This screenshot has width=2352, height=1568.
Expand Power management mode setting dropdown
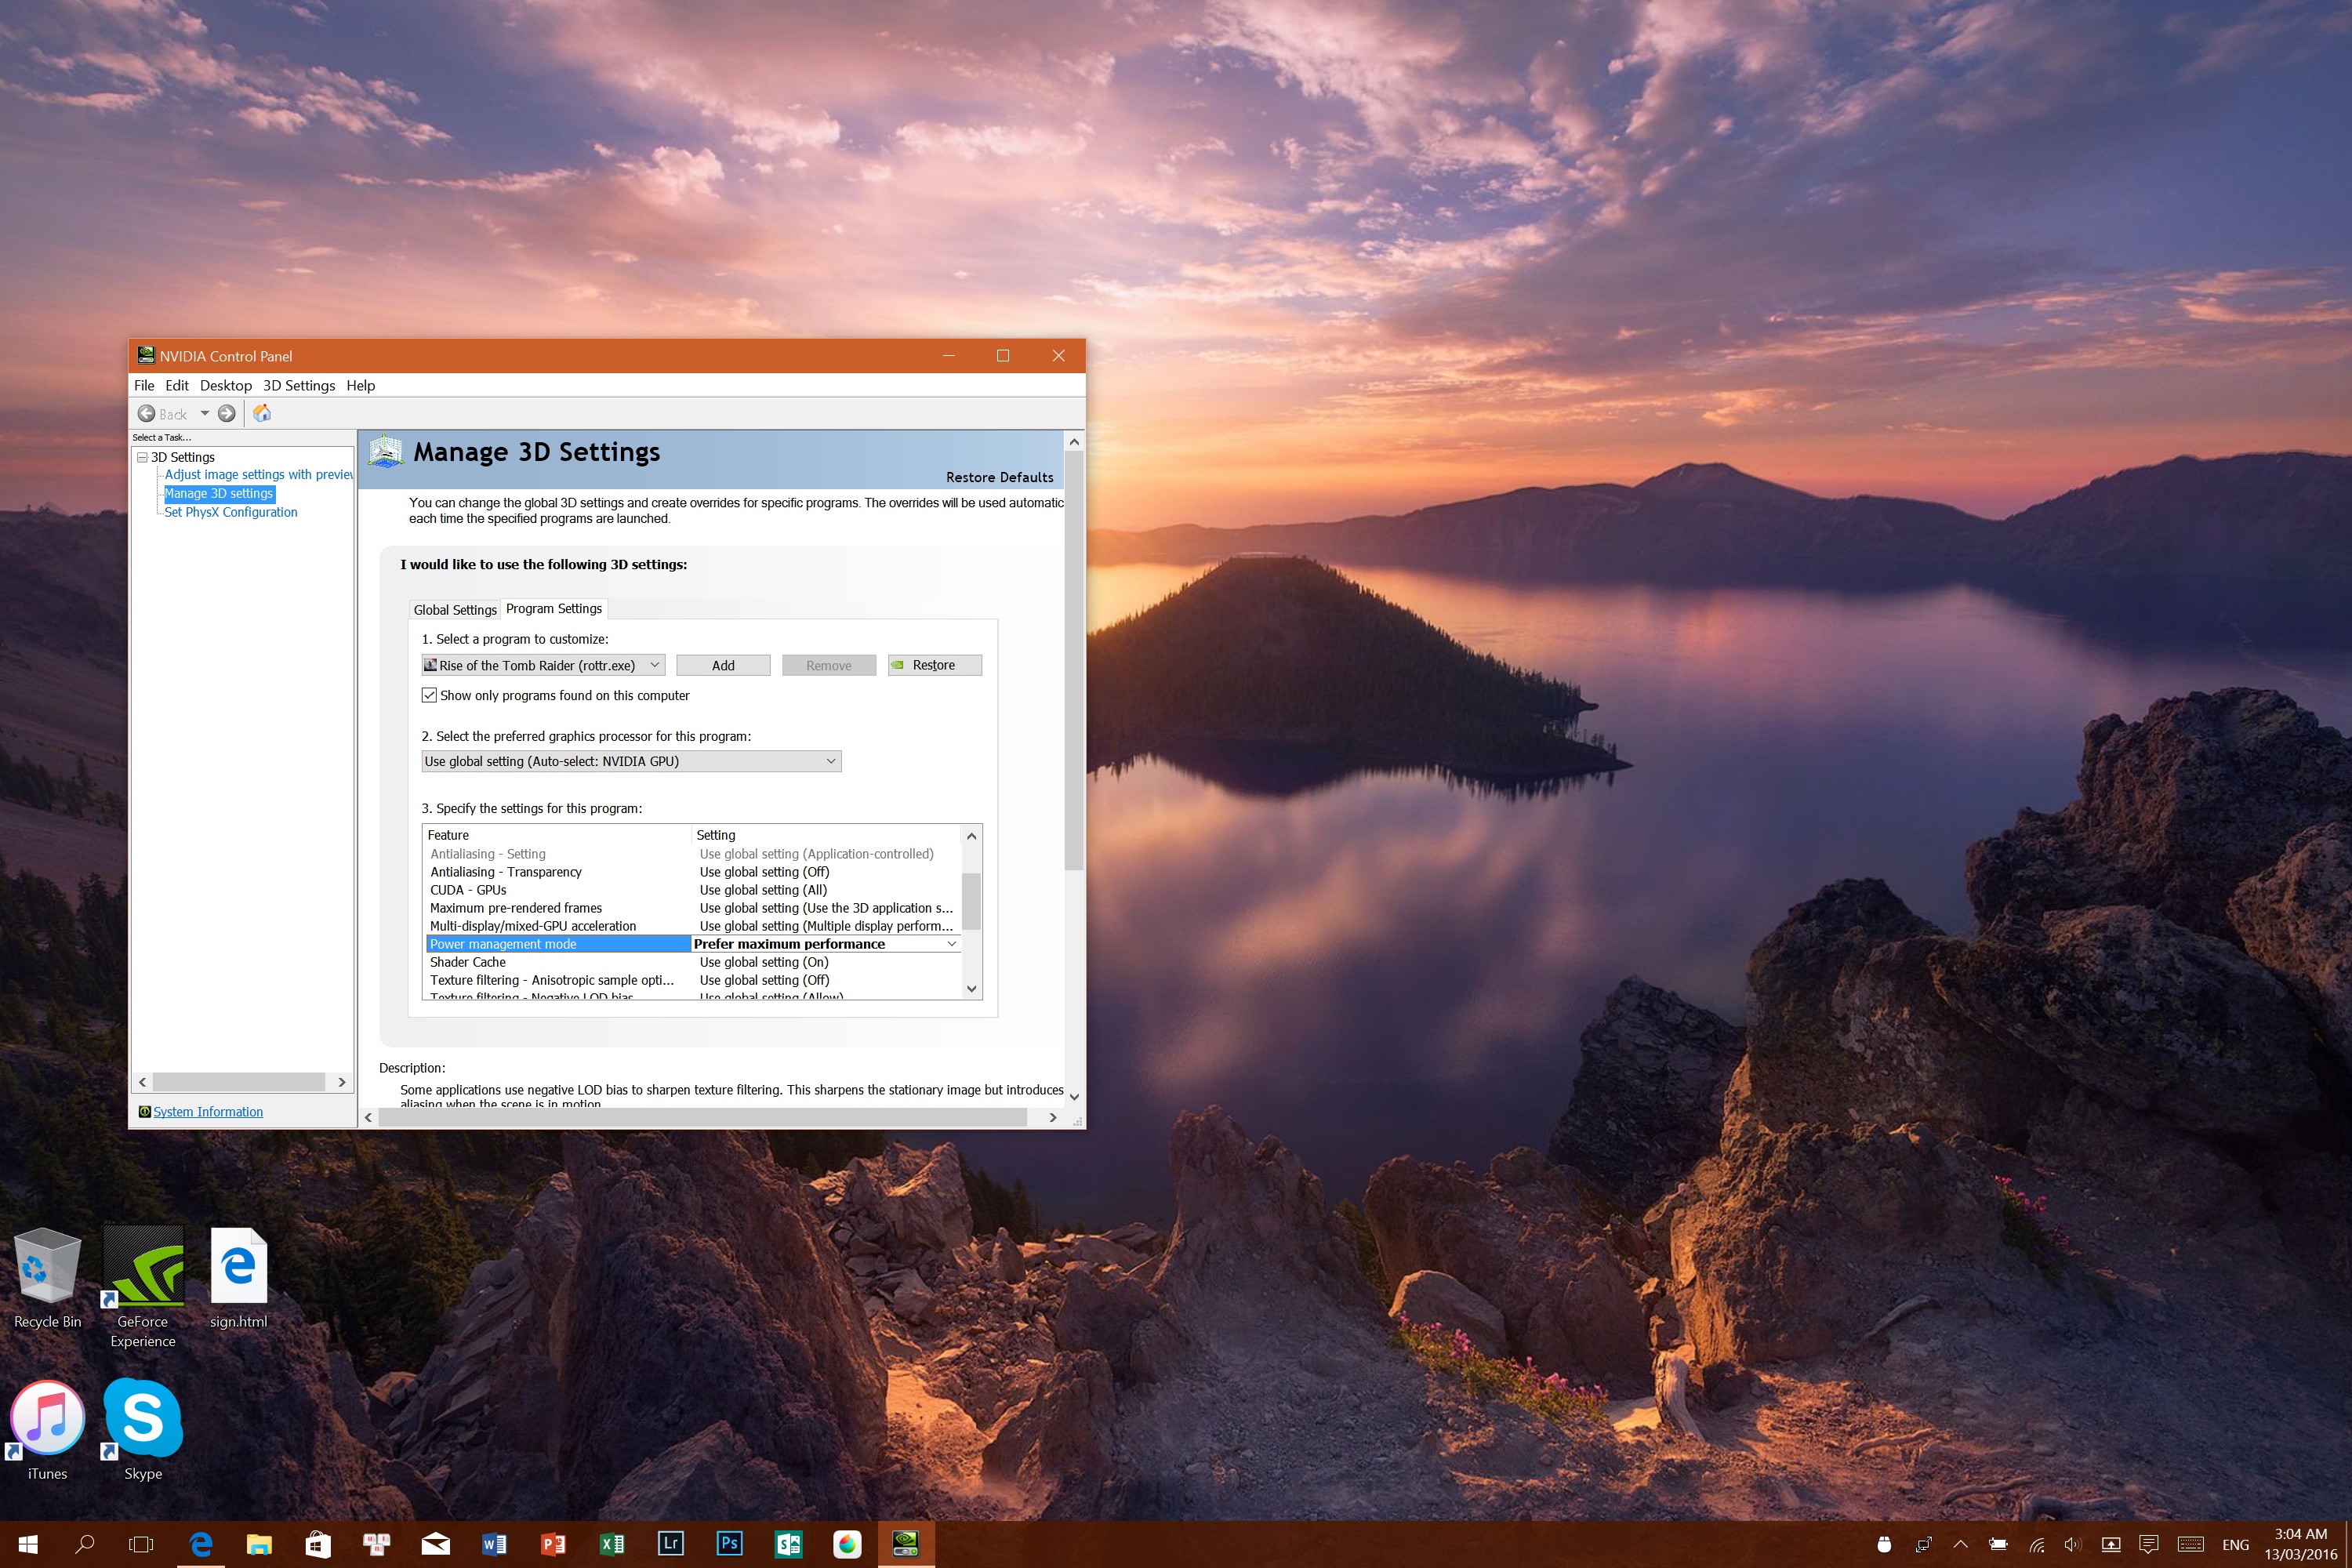pyautogui.click(x=951, y=944)
